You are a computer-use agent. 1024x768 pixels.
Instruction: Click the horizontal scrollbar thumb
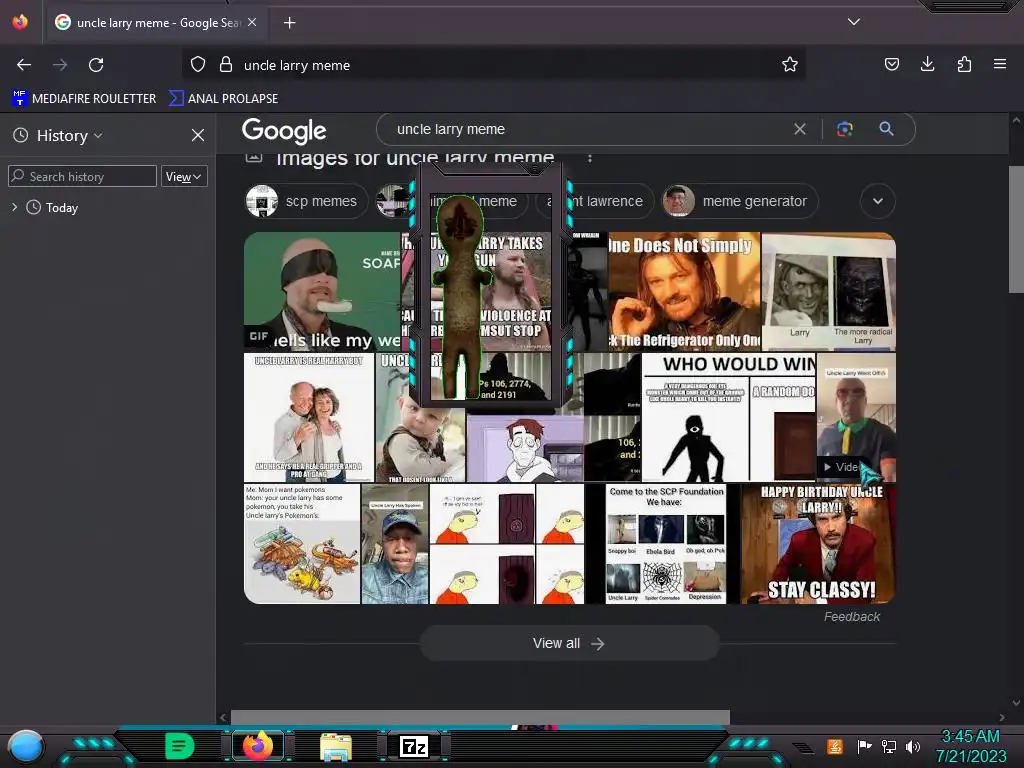(480, 717)
